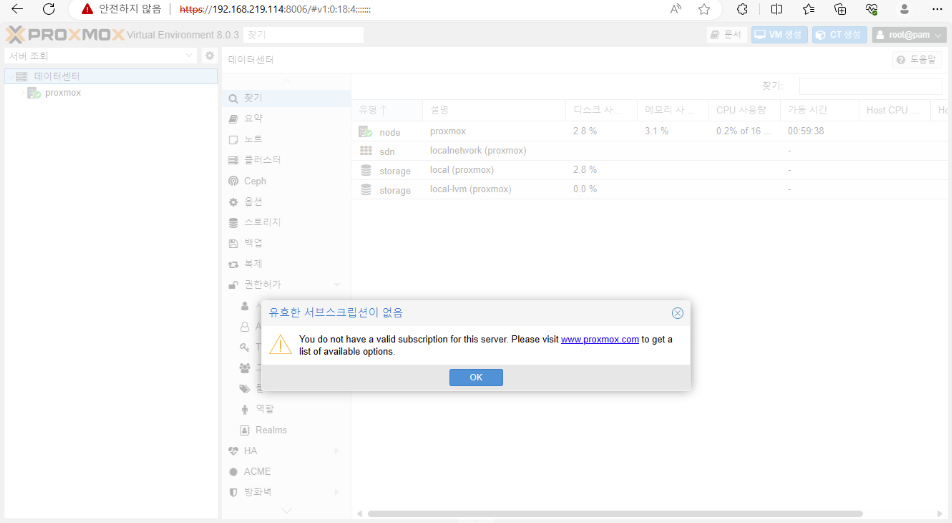Click the browser back arrow
The height and width of the screenshot is (523, 952).
[17, 9]
